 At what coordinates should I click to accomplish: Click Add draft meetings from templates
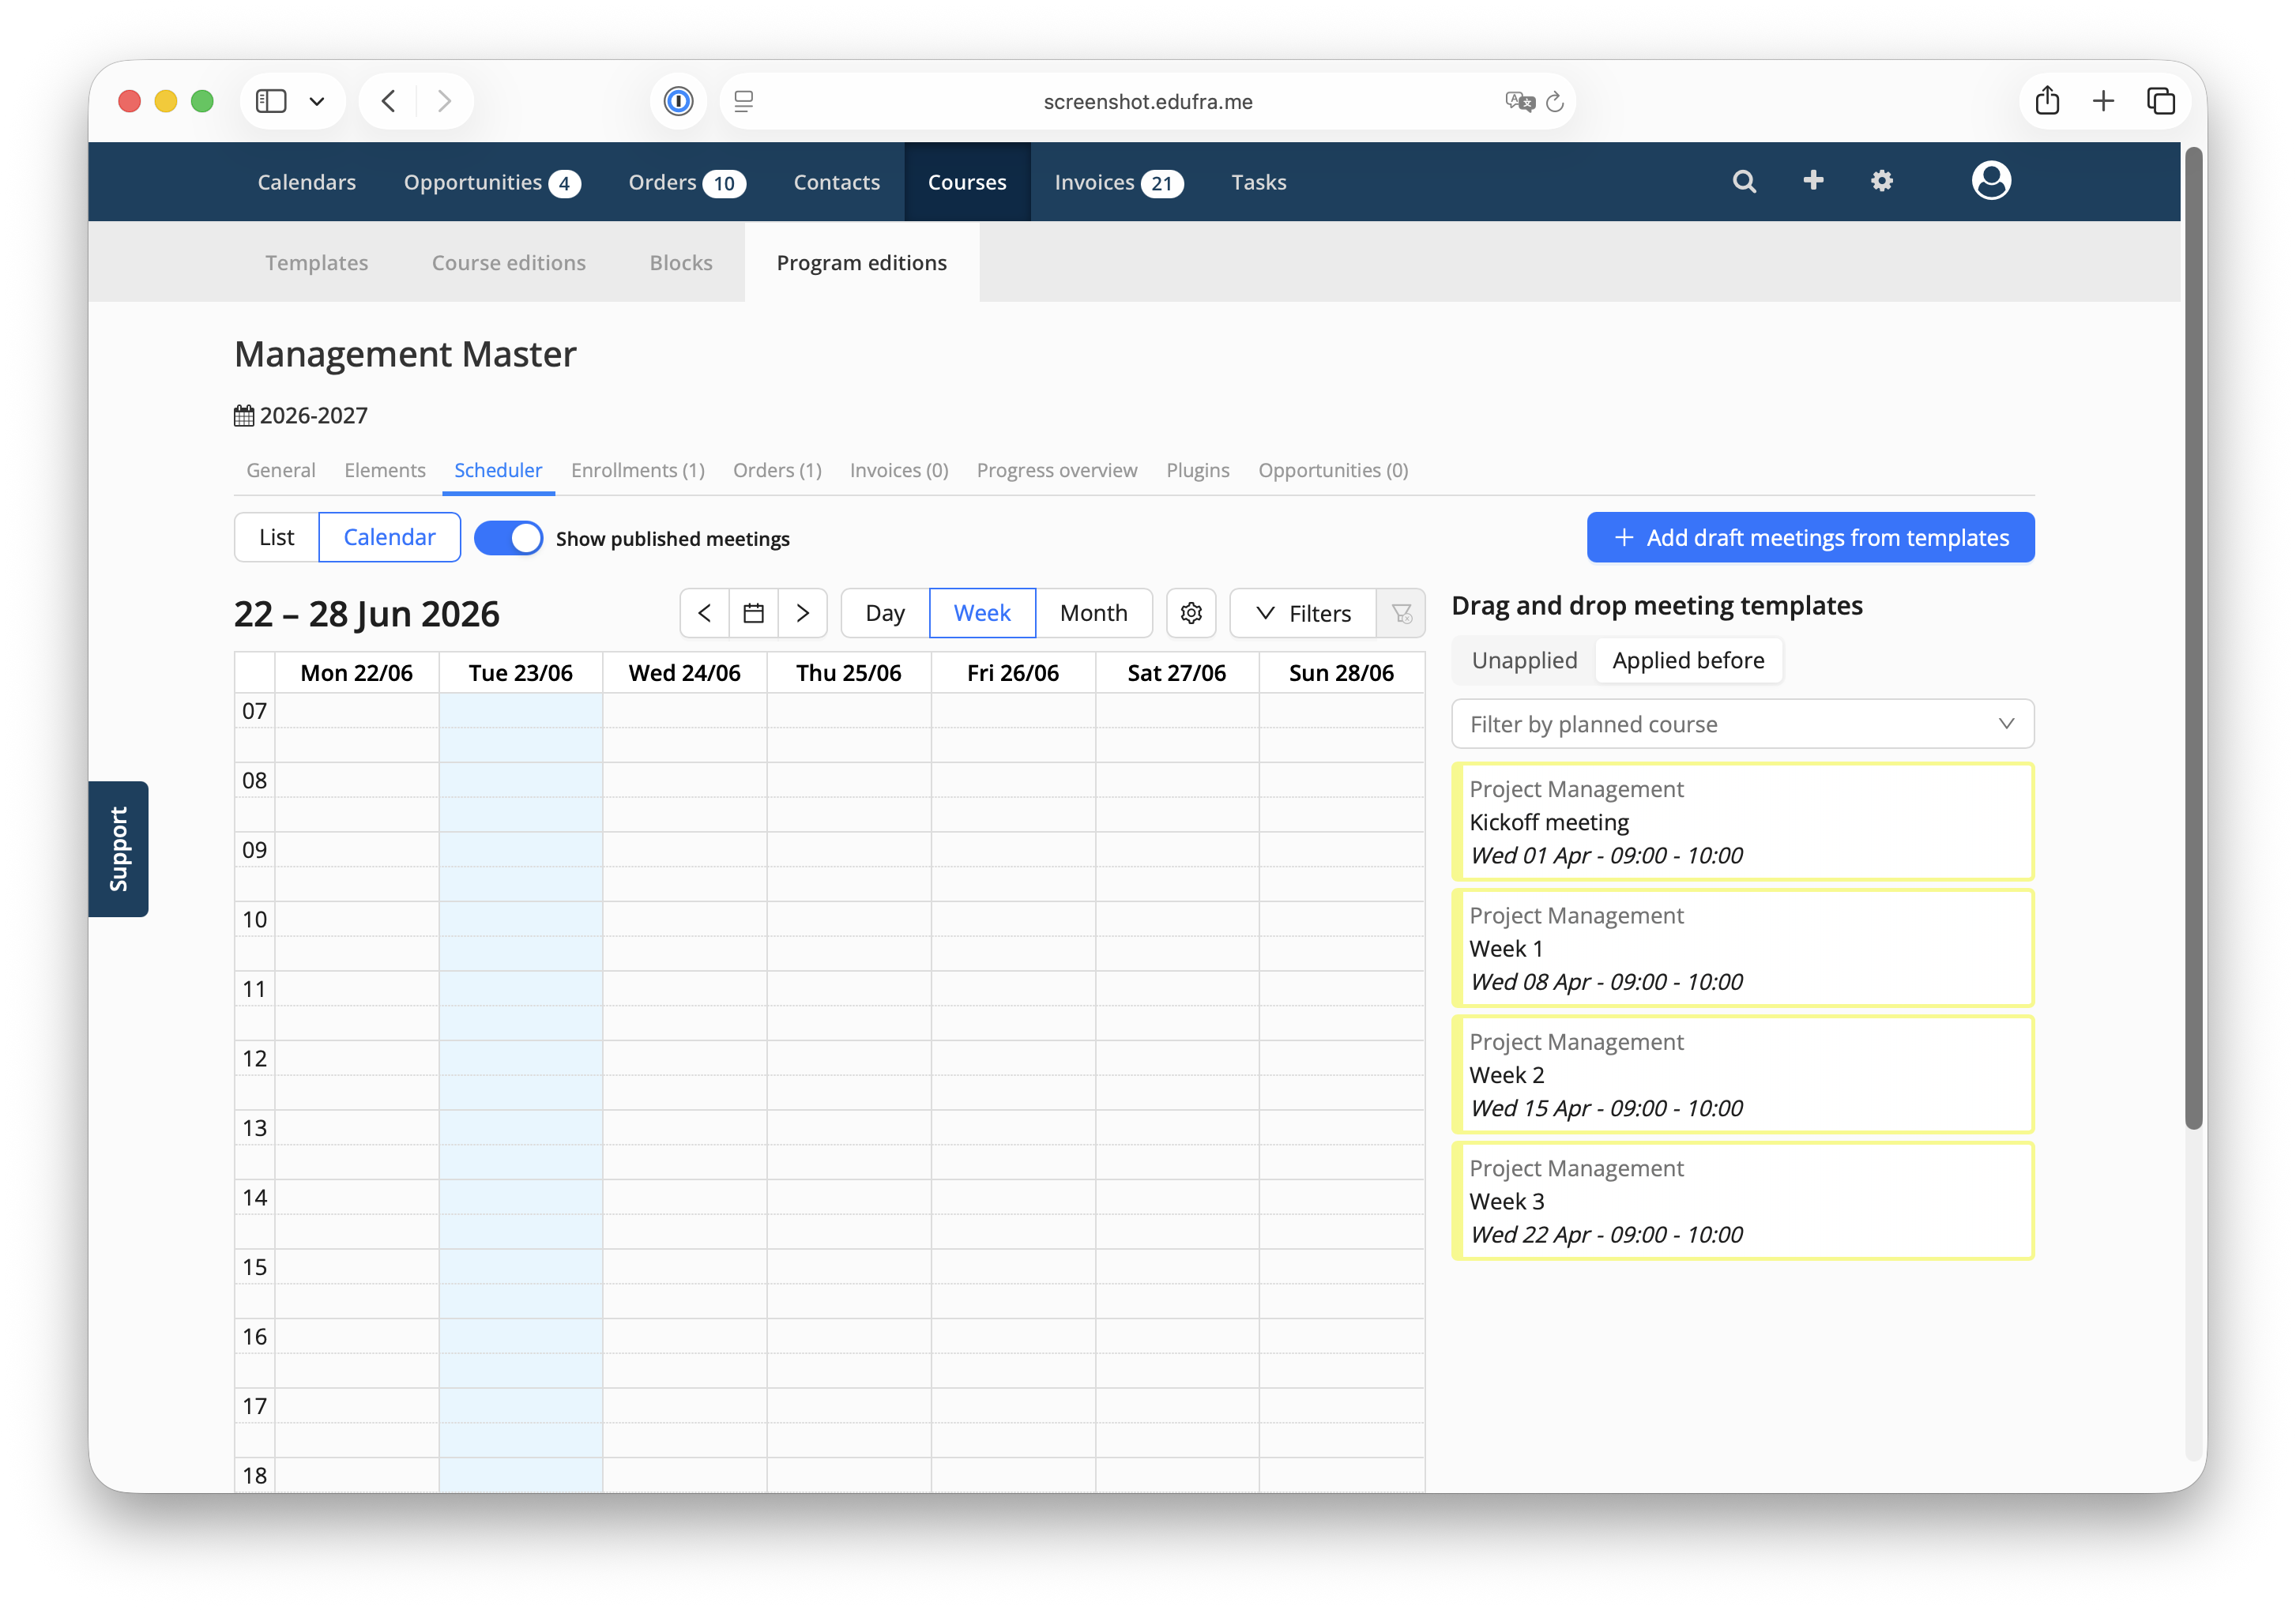pyautogui.click(x=1810, y=537)
